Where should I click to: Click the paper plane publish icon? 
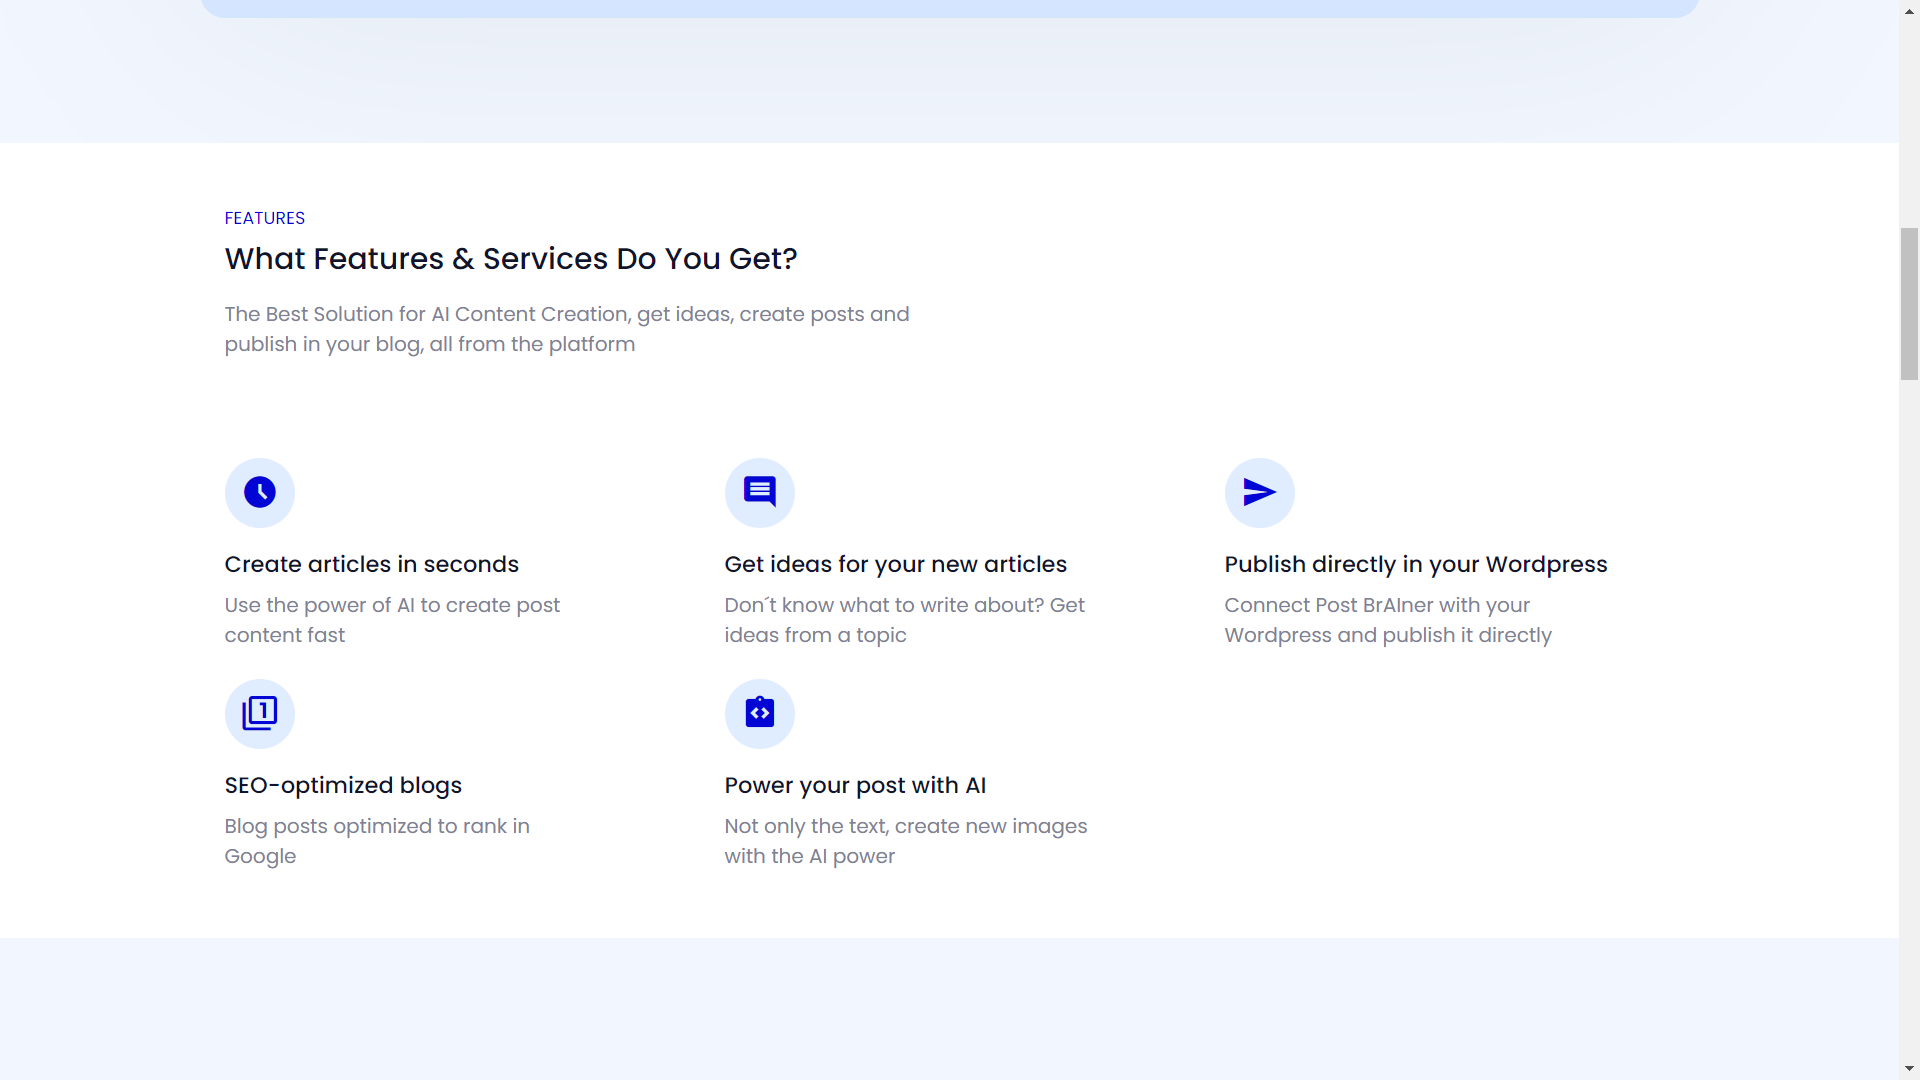(1259, 492)
